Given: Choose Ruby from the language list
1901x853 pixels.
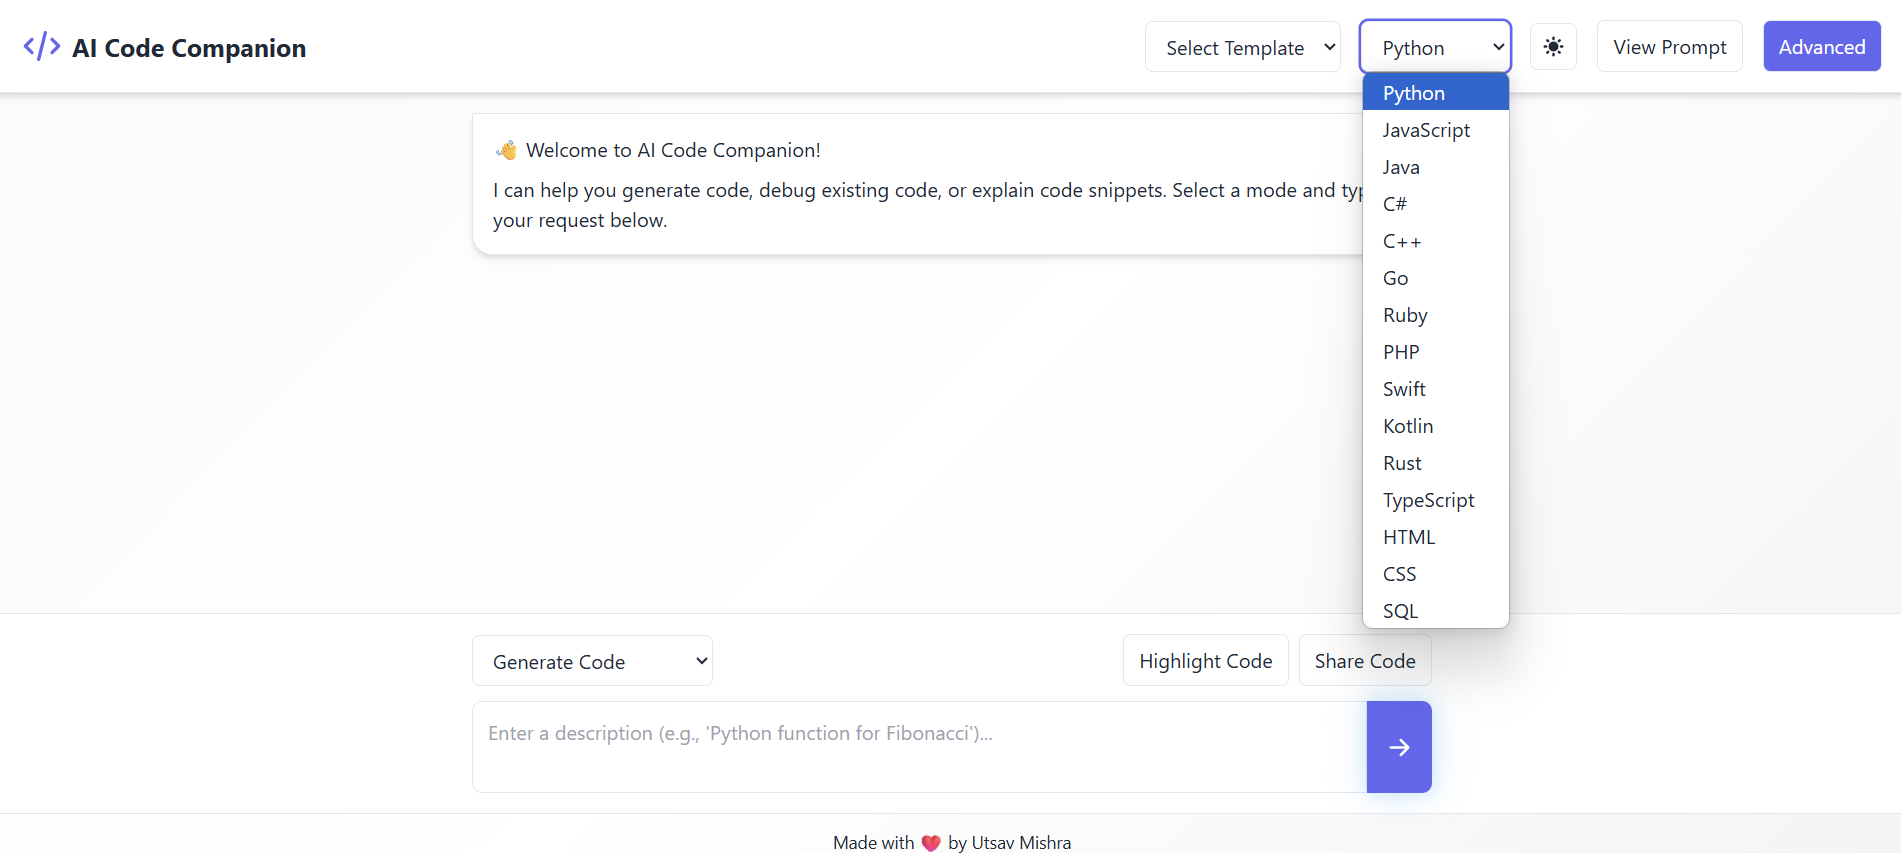Looking at the screenshot, I should (x=1435, y=315).
